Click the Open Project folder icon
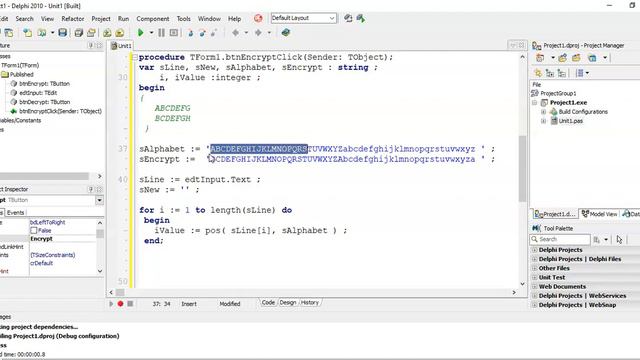Image resolution: width=640 pixels, height=360 pixels. (91, 33)
